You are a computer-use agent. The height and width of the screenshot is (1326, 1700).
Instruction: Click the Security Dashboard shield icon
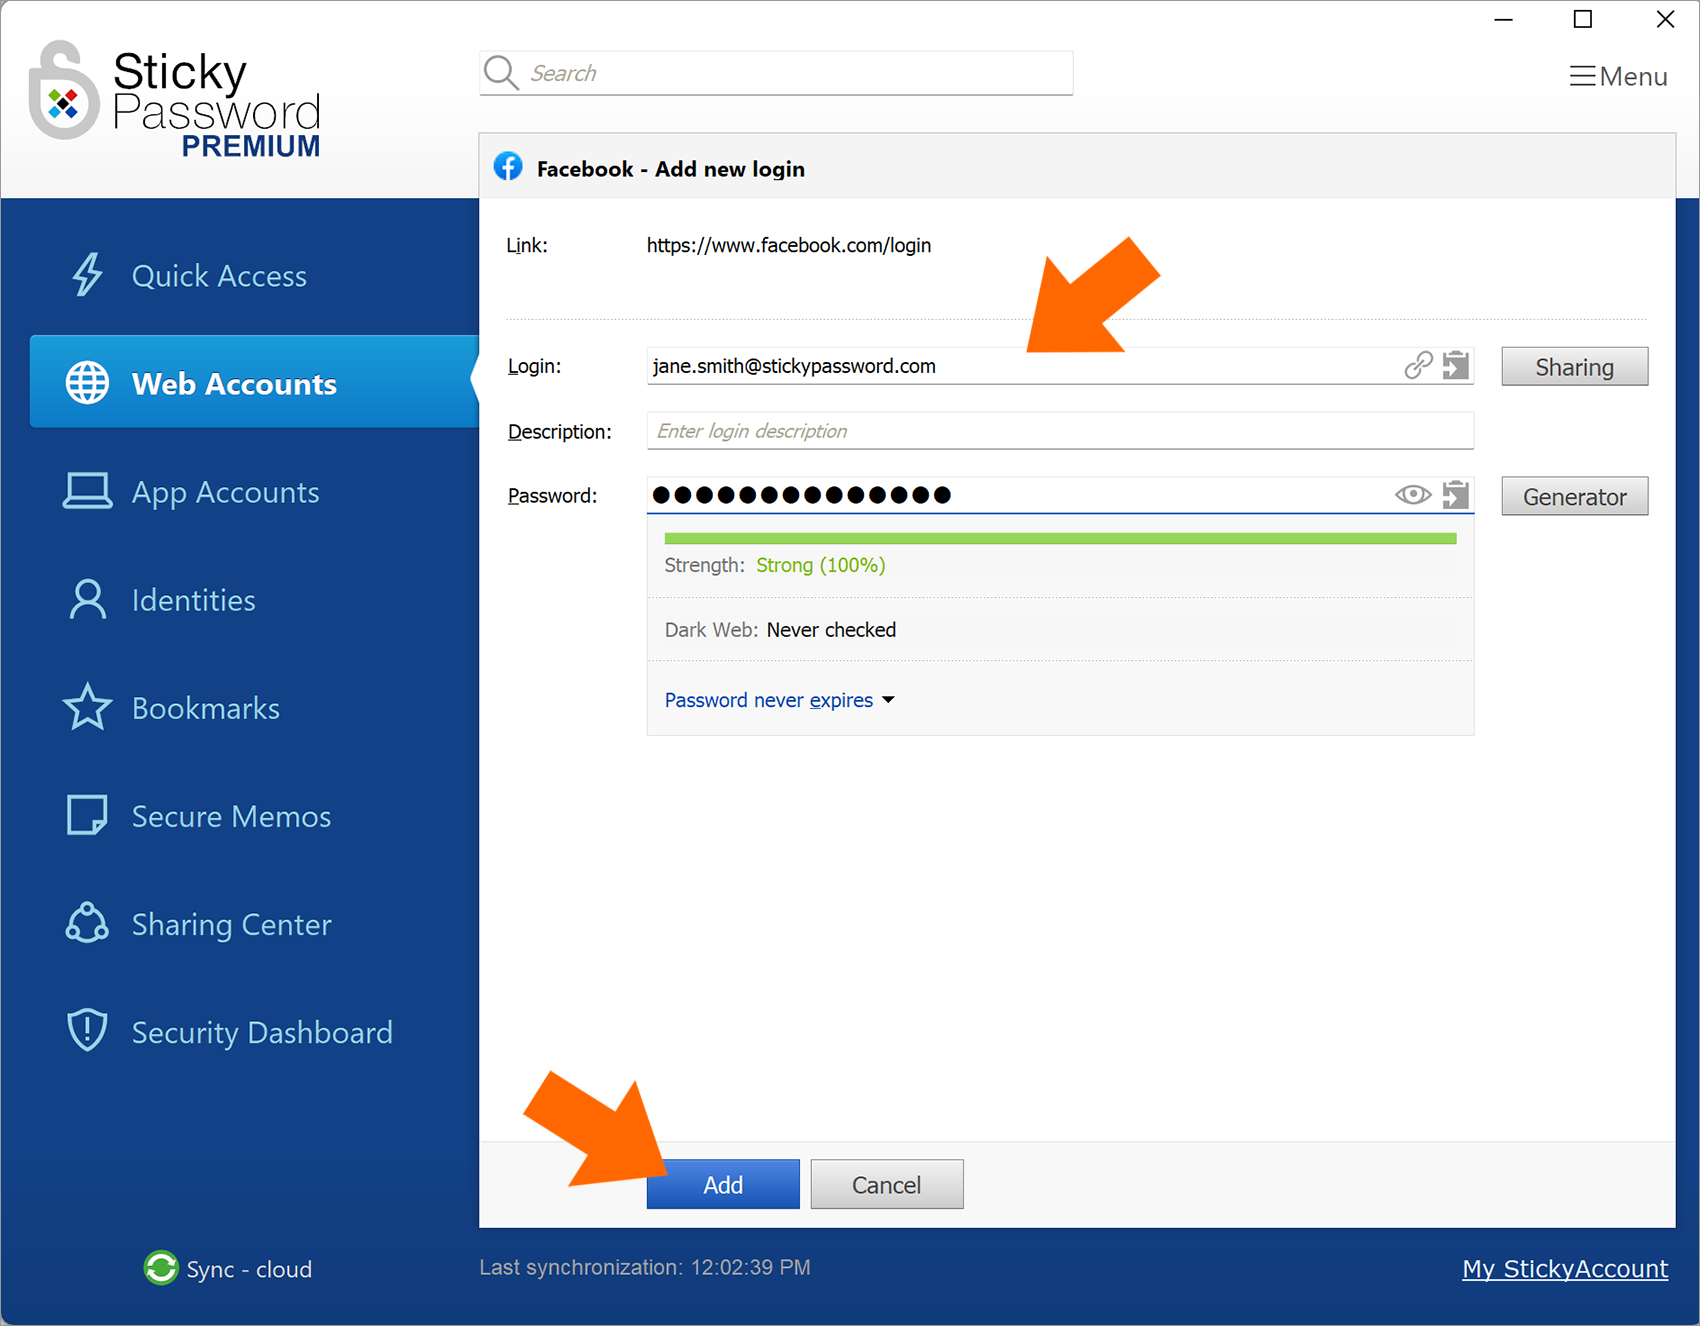(x=87, y=1030)
